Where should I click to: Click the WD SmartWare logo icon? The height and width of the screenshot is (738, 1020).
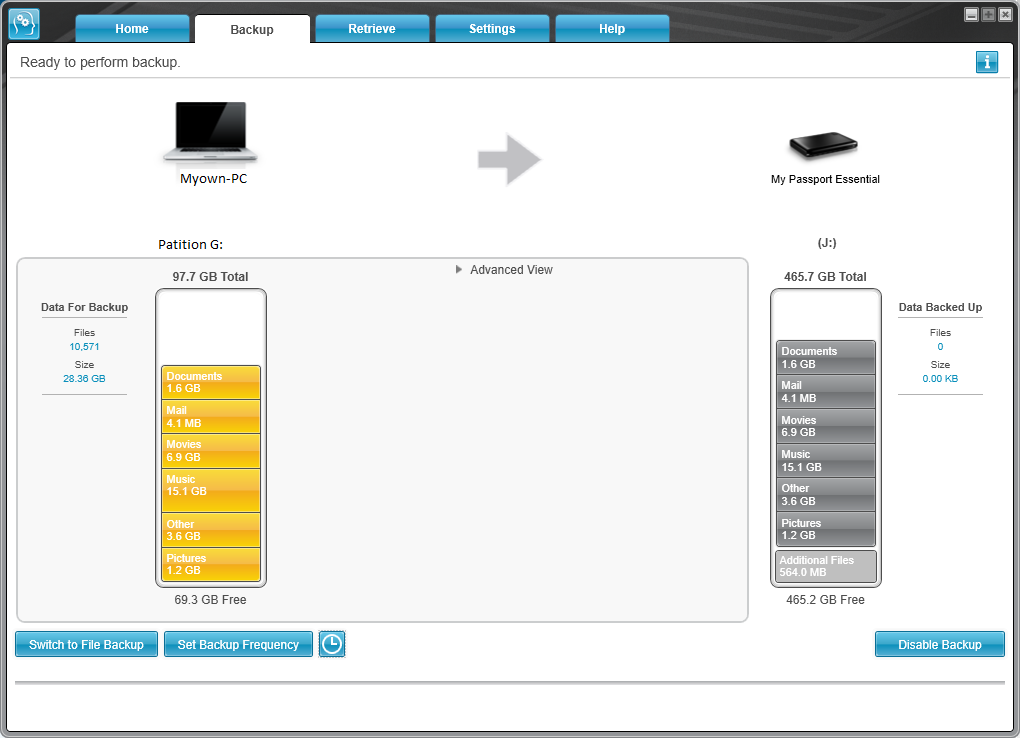(24, 24)
